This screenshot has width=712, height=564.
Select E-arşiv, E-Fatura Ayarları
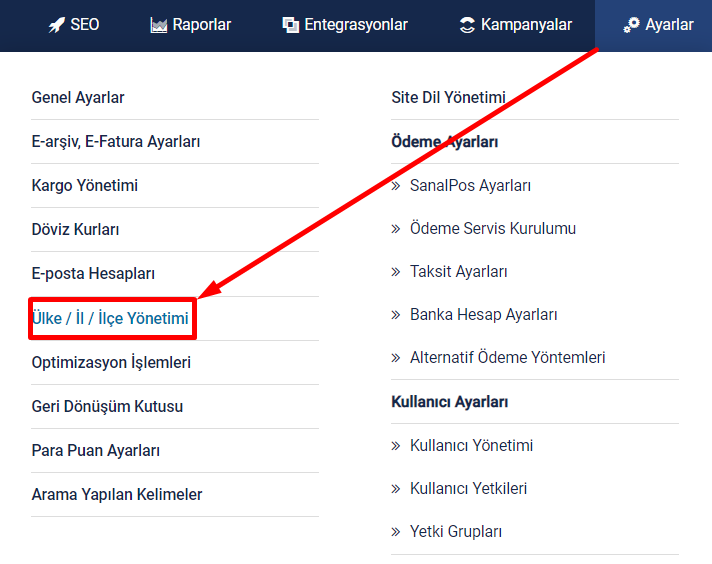click(x=116, y=142)
